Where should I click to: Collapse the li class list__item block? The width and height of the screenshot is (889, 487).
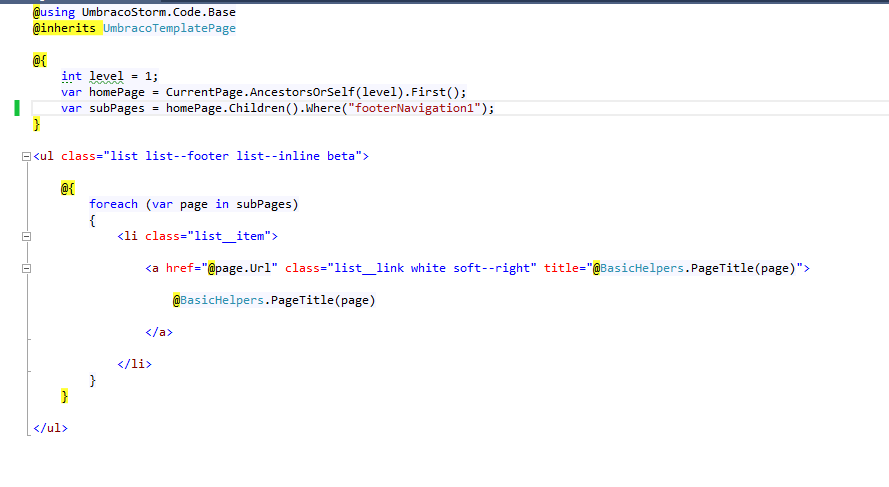coord(26,236)
